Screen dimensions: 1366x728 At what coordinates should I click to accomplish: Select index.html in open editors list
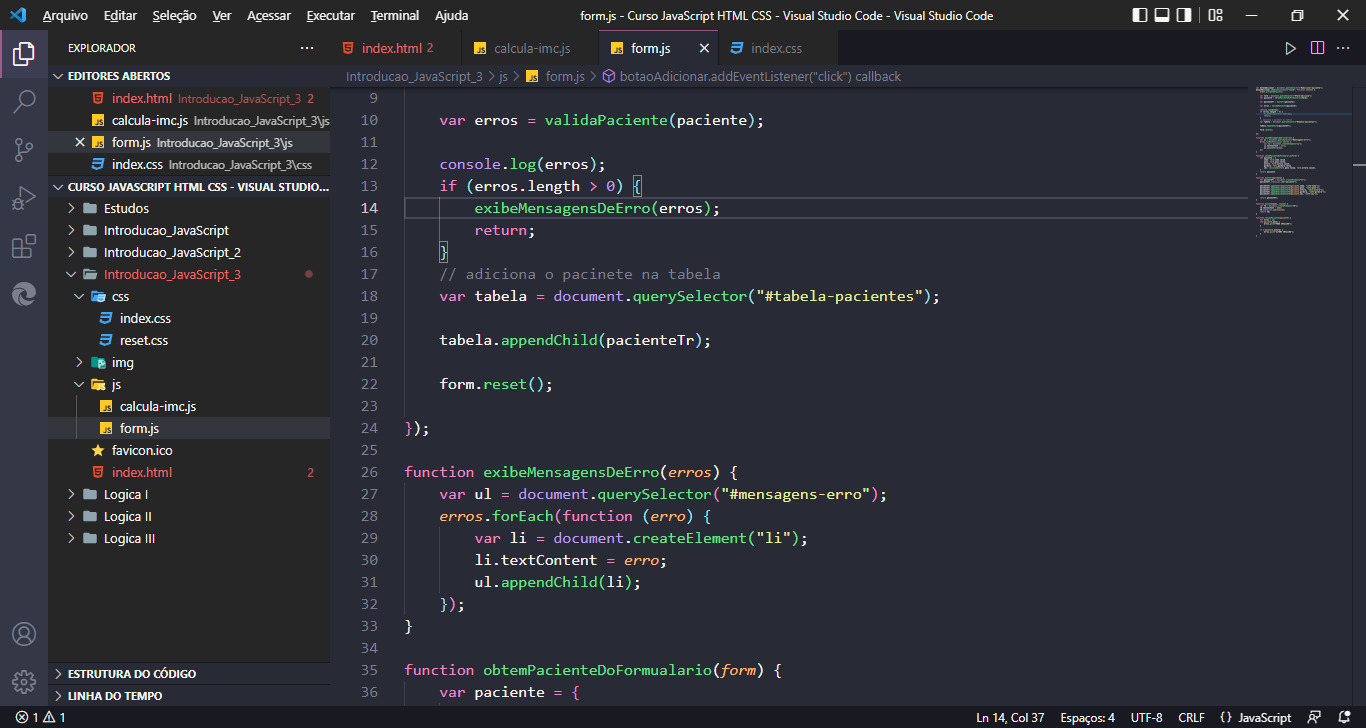coord(189,98)
